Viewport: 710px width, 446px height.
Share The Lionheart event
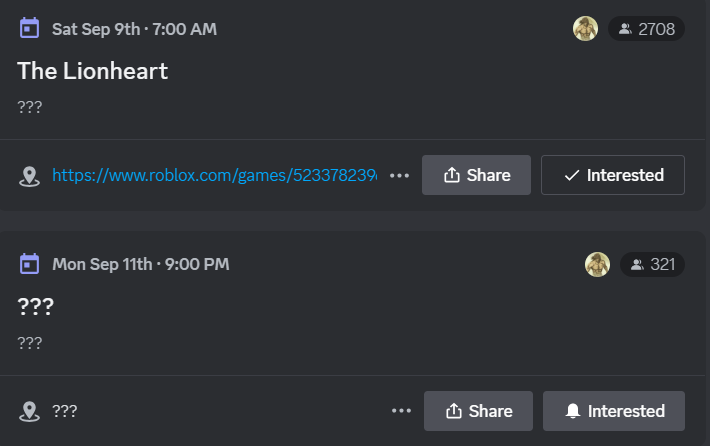(476, 175)
